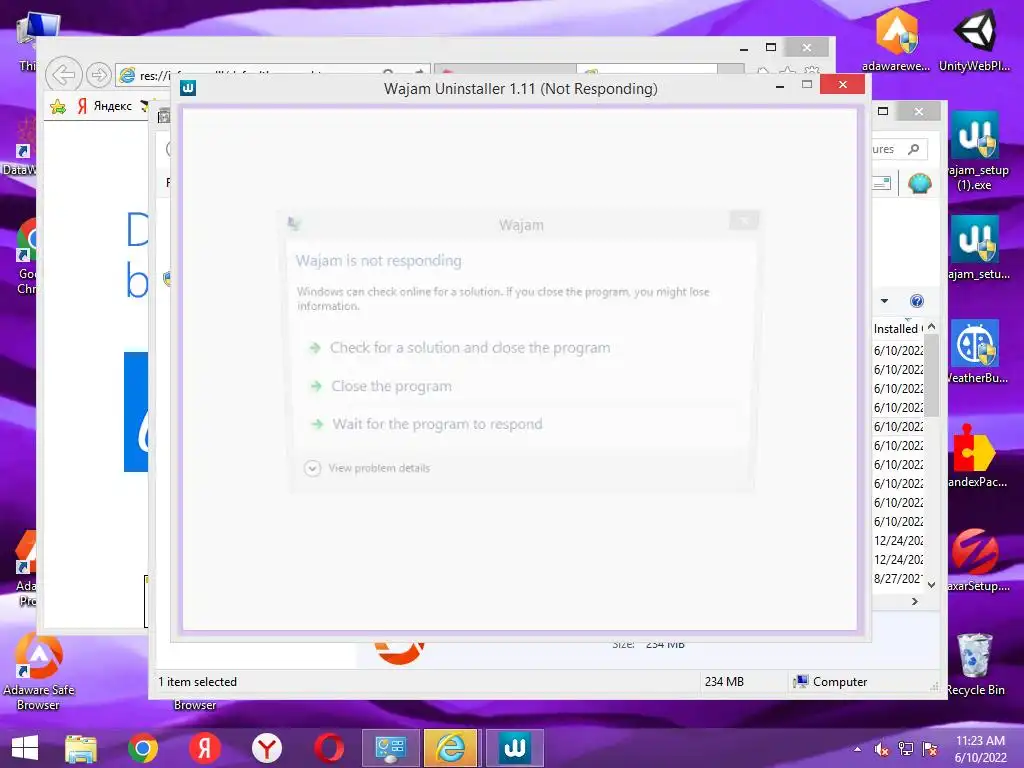The height and width of the screenshot is (768, 1024).
Task: Show hidden system tray icons
Action: (x=857, y=749)
